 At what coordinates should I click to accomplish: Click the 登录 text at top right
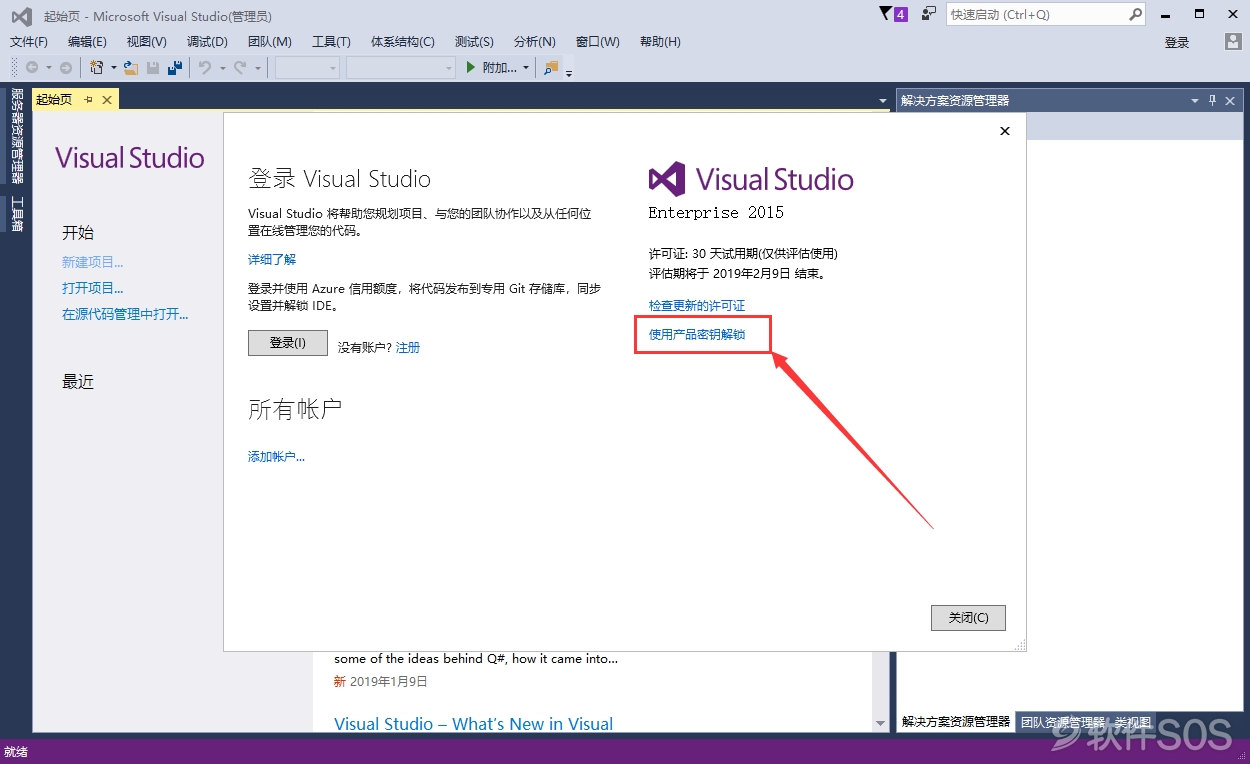pyautogui.click(x=1177, y=42)
